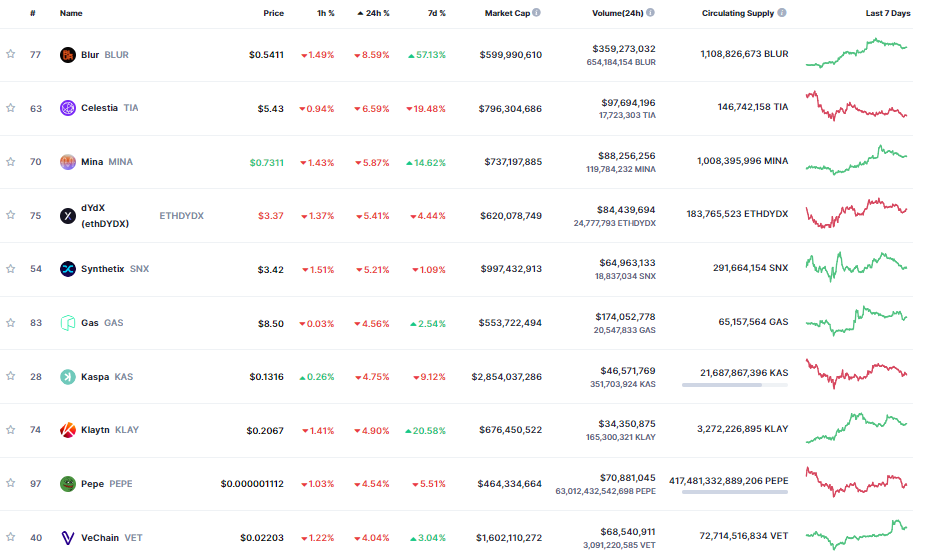This screenshot has width=933, height=556.
Task: Toggle the watchlist star for Mina
Action: [x=11, y=161]
